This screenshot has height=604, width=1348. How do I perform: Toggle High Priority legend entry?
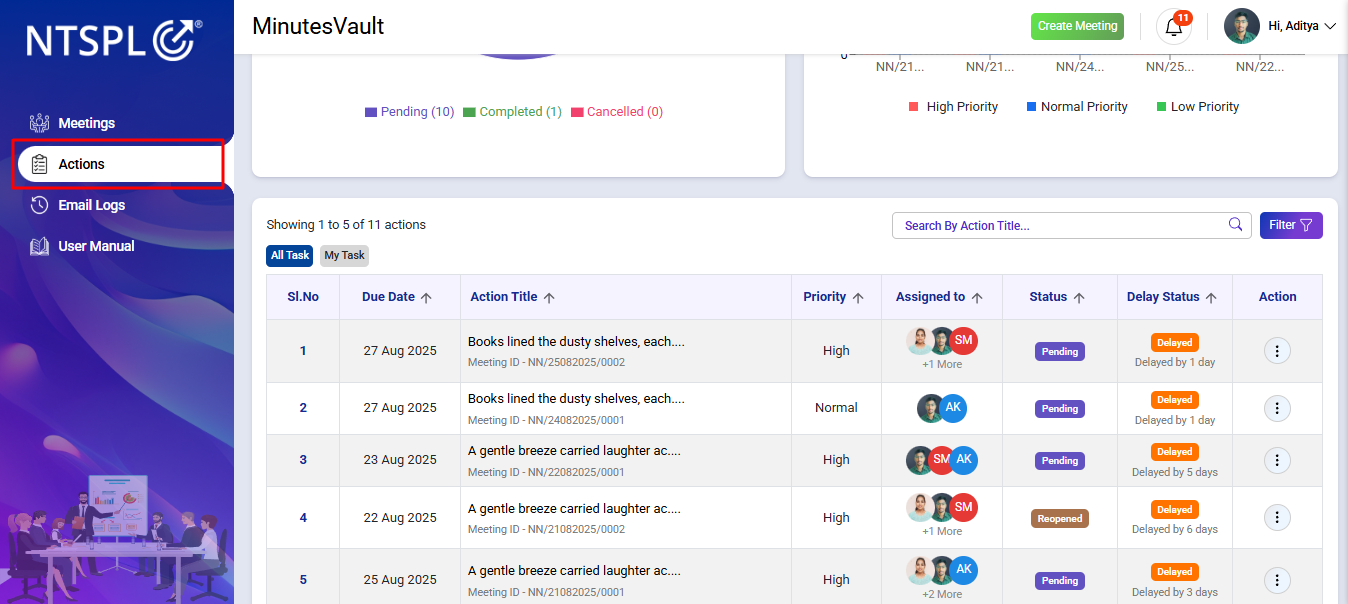pyautogui.click(x=953, y=107)
